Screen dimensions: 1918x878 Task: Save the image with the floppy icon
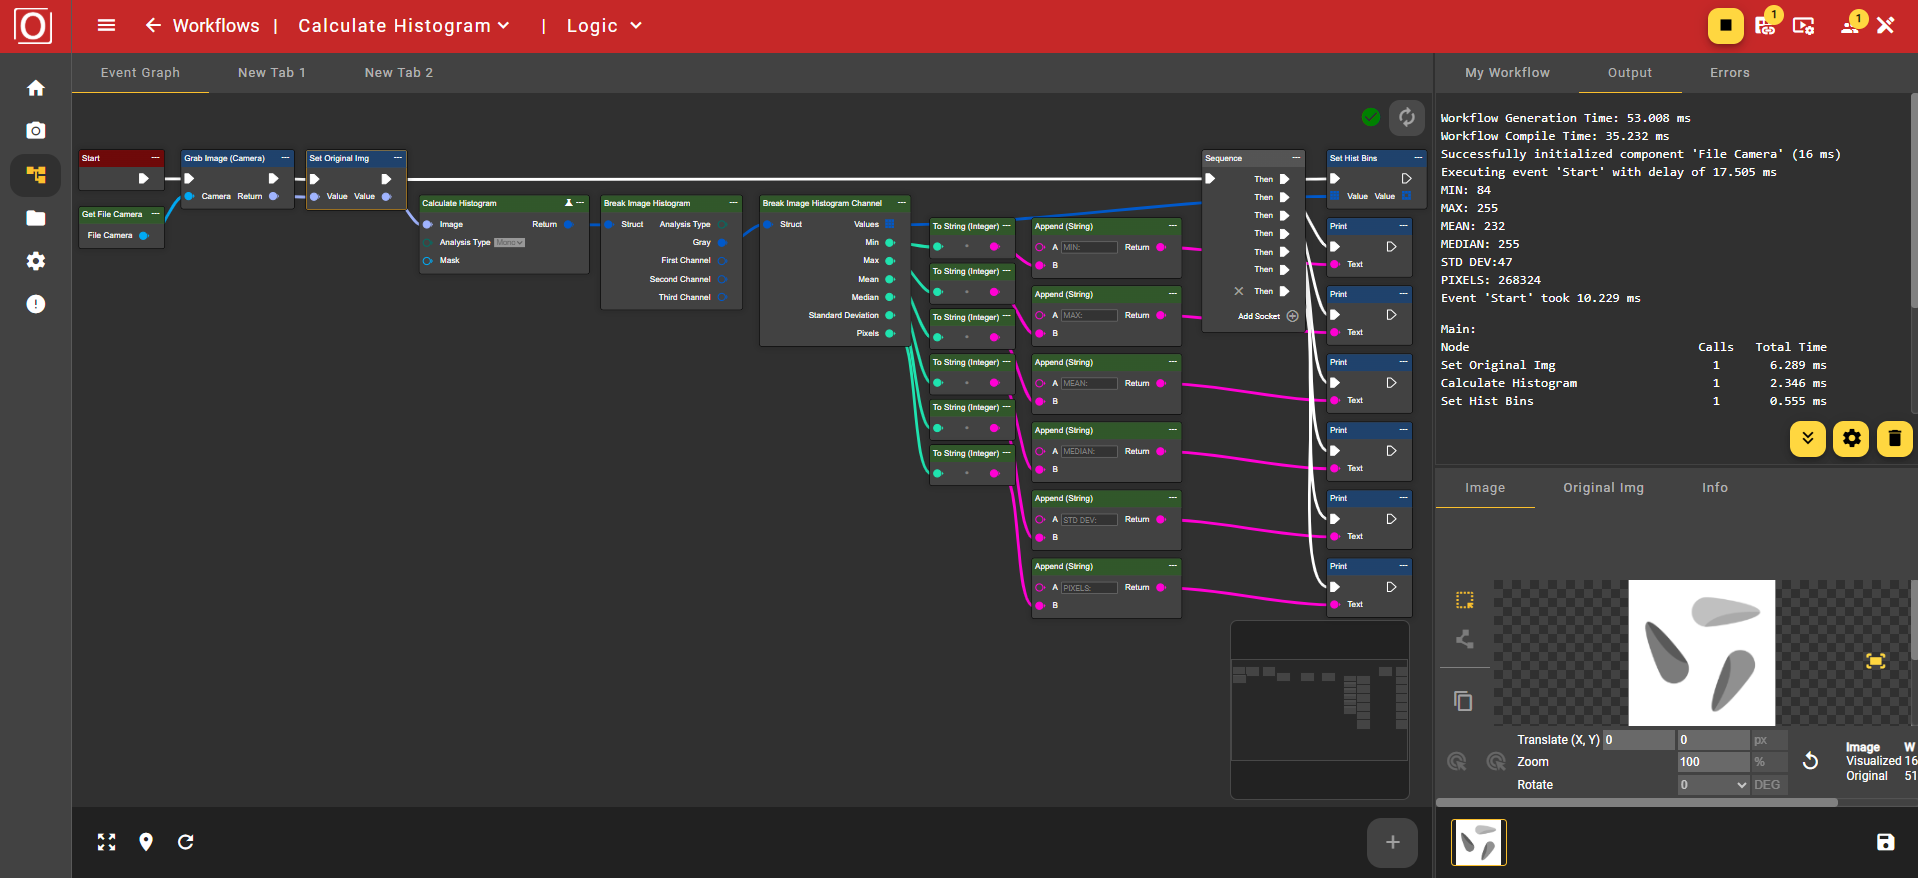(1885, 842)
